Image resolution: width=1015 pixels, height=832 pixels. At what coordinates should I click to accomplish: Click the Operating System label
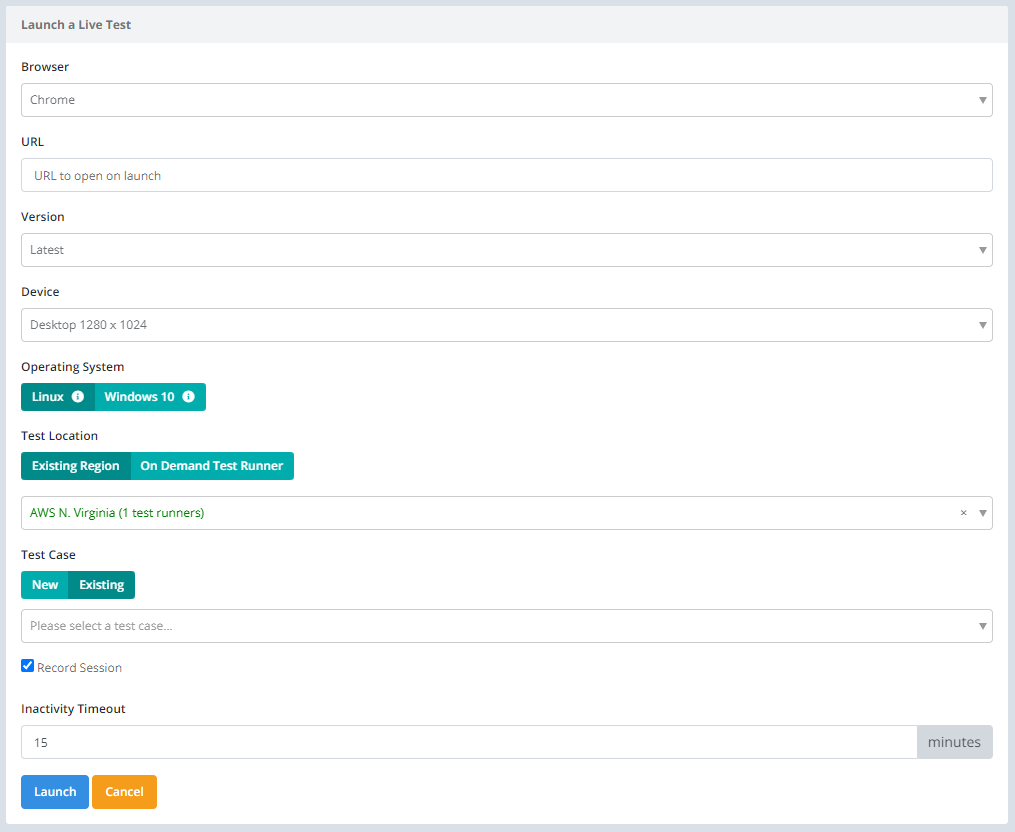[x=72, y=367]
